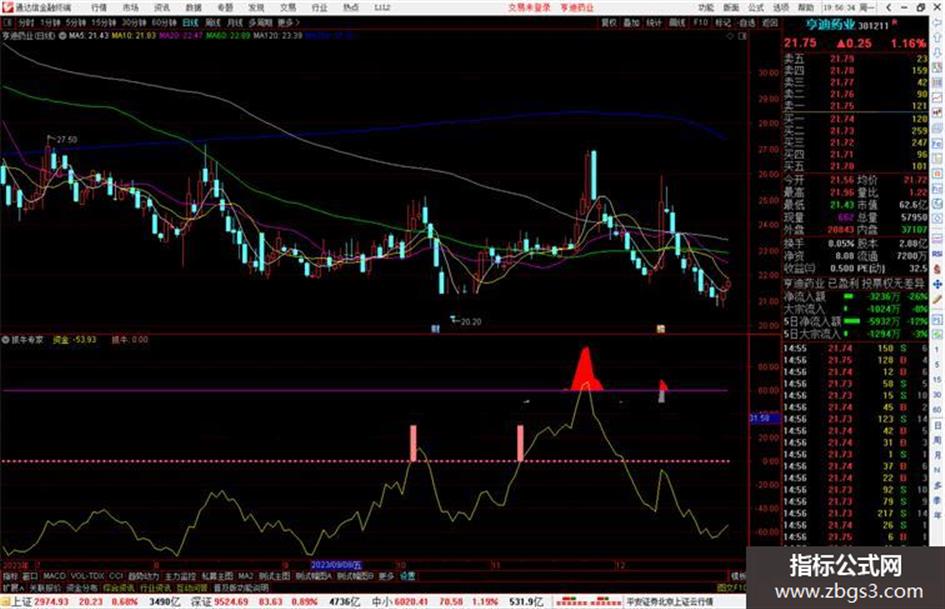The image size is (945, 609).
Task: Open the 公式 menu
Action: (756, 8)
